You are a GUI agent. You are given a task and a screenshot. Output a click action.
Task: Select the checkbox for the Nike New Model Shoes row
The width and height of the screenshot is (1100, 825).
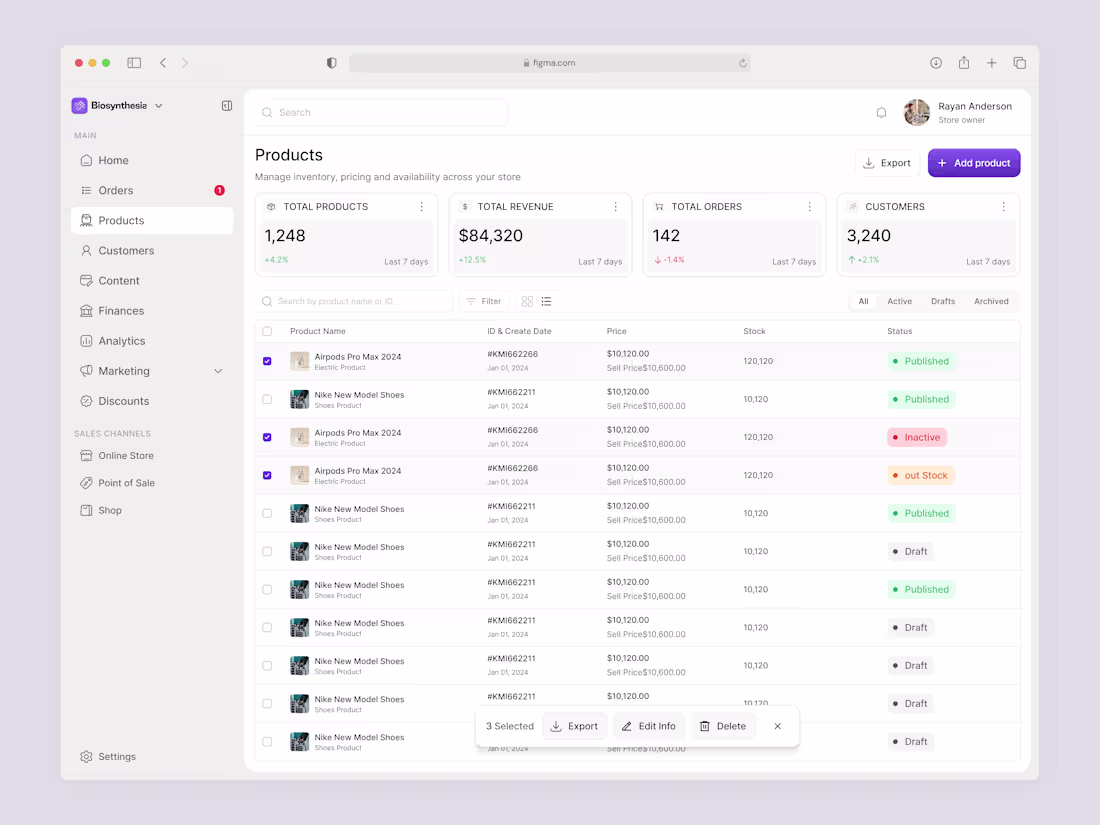[267, 399]
